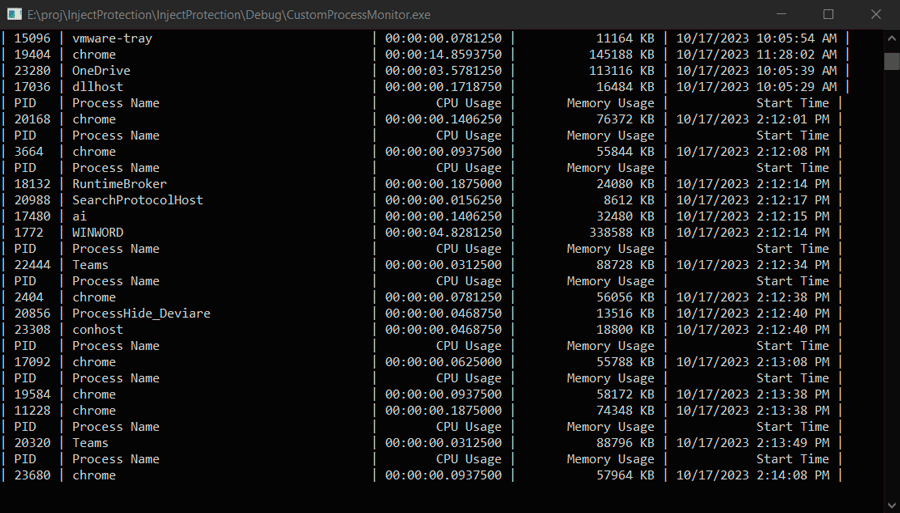Select Teams with PID 20320

[x=90, y=443]
